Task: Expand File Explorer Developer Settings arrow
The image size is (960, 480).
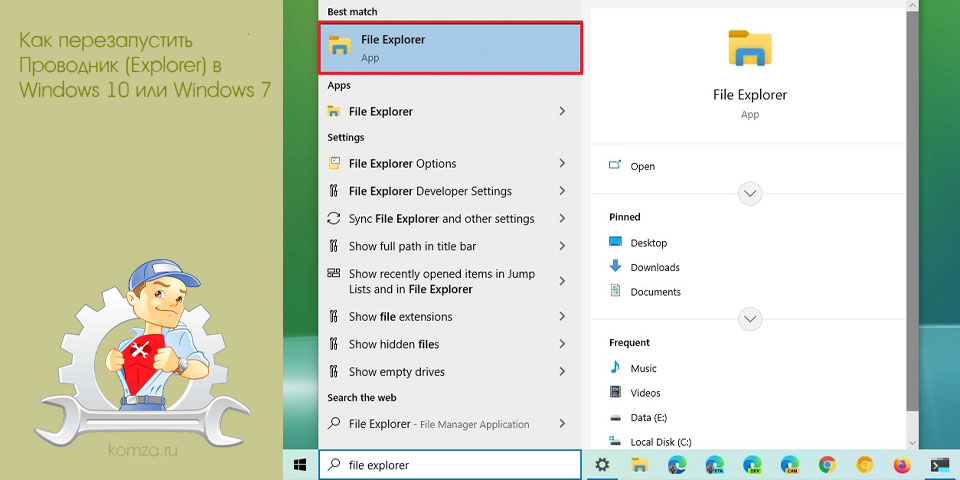Action: click(x=562, y=191)
